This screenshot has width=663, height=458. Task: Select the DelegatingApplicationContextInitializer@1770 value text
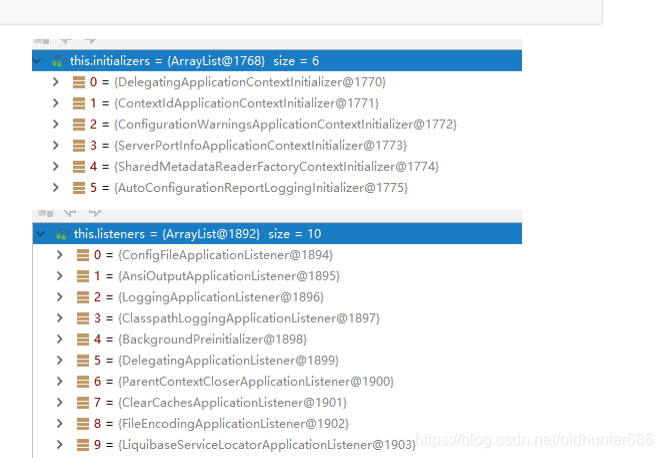click(x=250, y=82)
